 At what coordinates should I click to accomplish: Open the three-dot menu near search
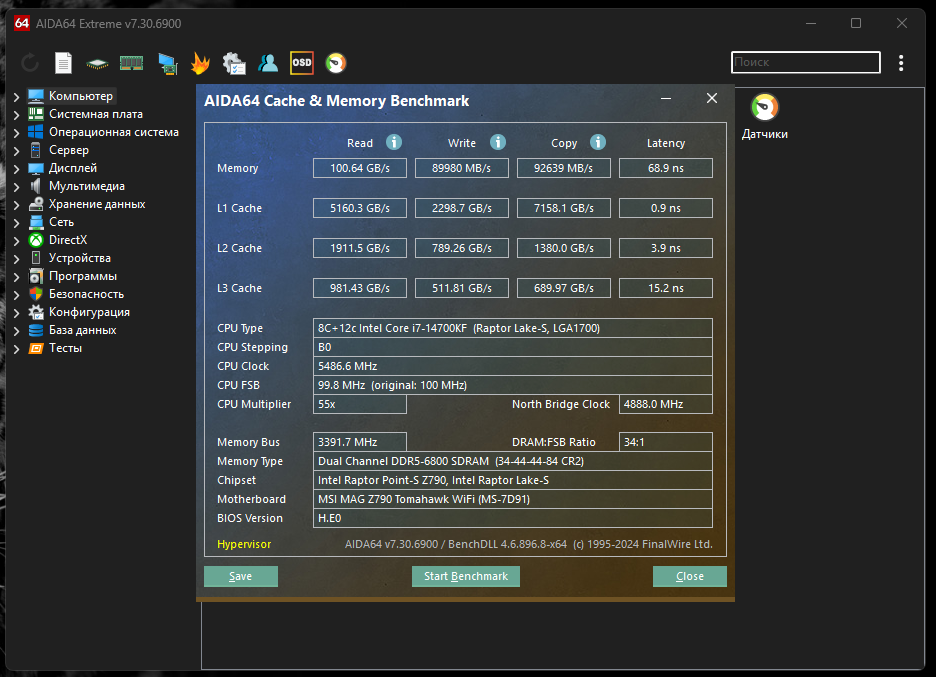point(901,63)
